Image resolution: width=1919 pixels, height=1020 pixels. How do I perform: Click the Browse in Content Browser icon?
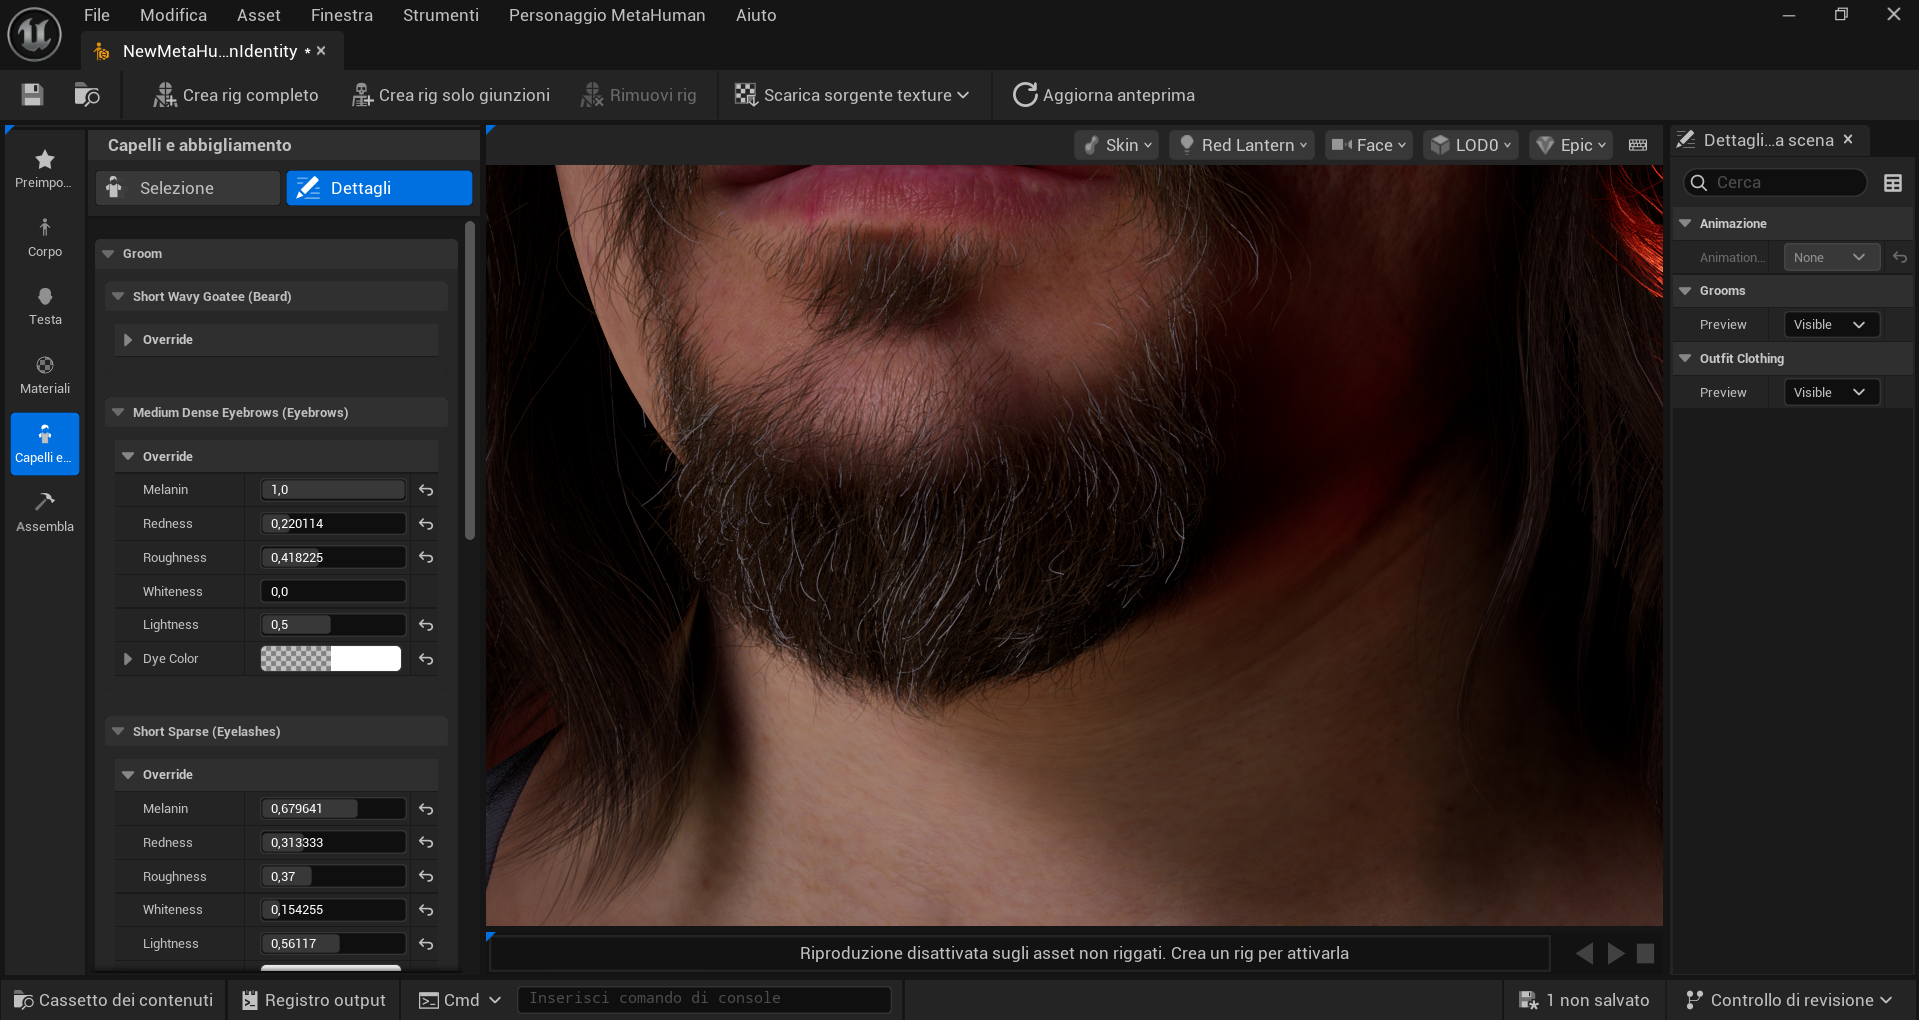(x=87, y=95)
